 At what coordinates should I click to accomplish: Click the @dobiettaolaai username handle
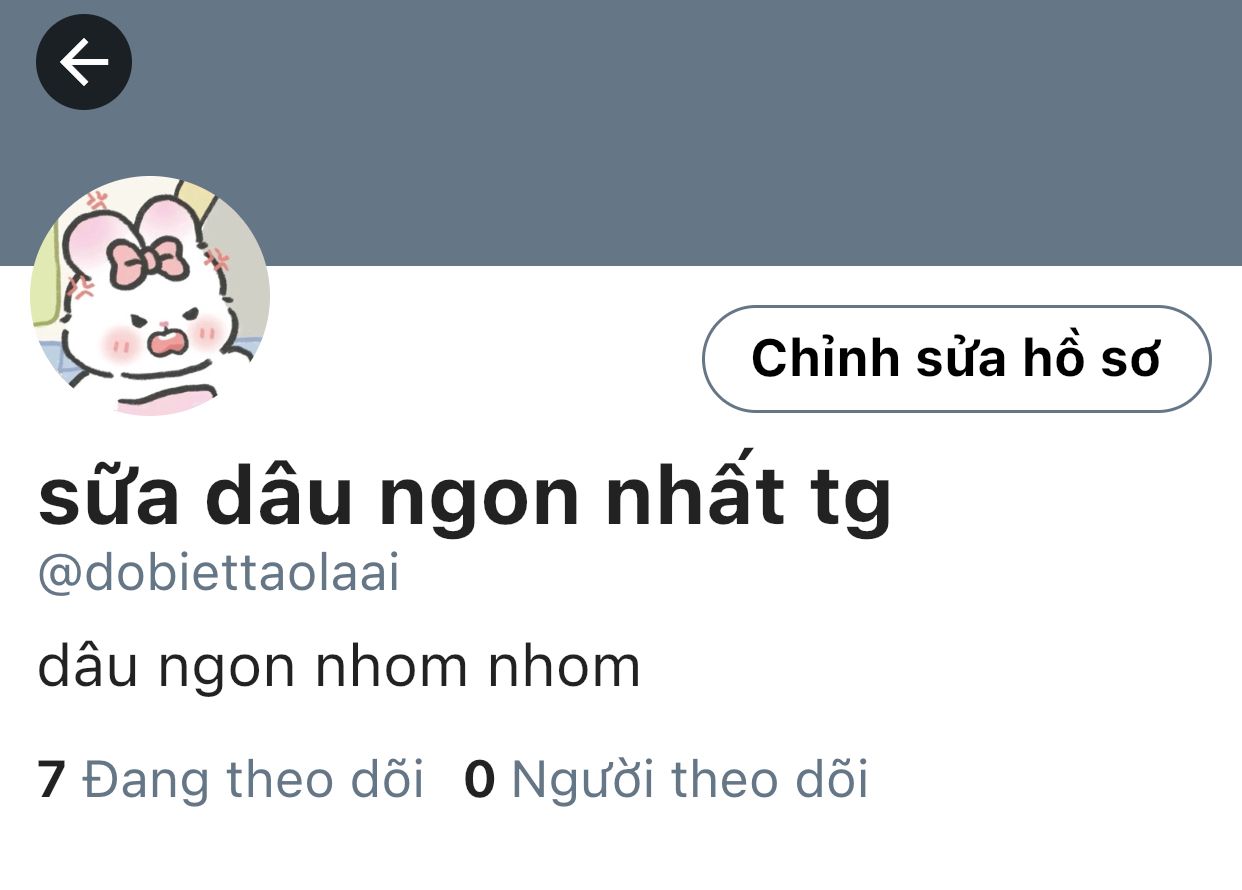tap(218, 576)
